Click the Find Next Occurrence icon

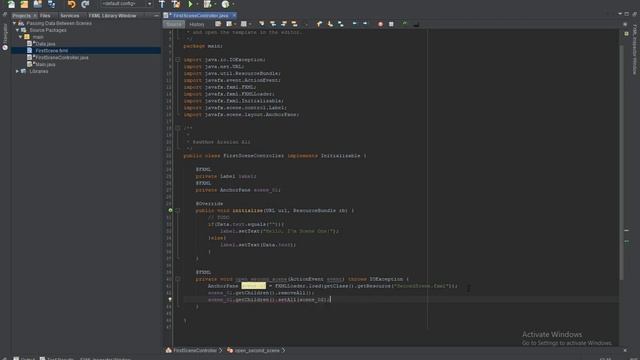(284, 24)
